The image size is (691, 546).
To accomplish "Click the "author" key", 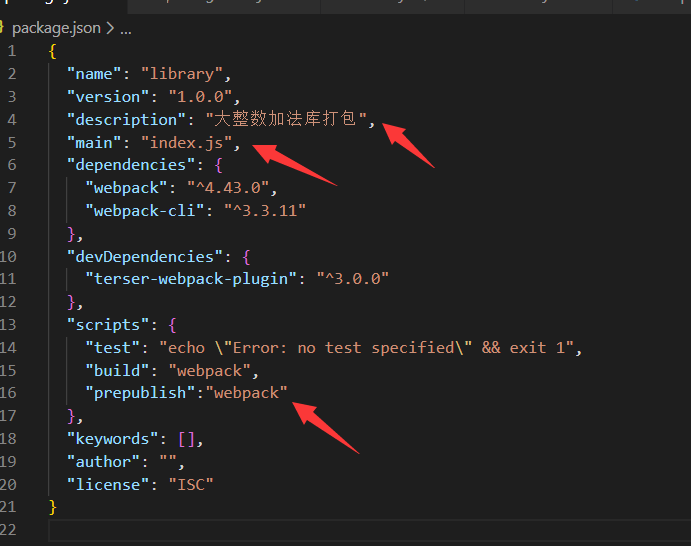I will 103,462.
